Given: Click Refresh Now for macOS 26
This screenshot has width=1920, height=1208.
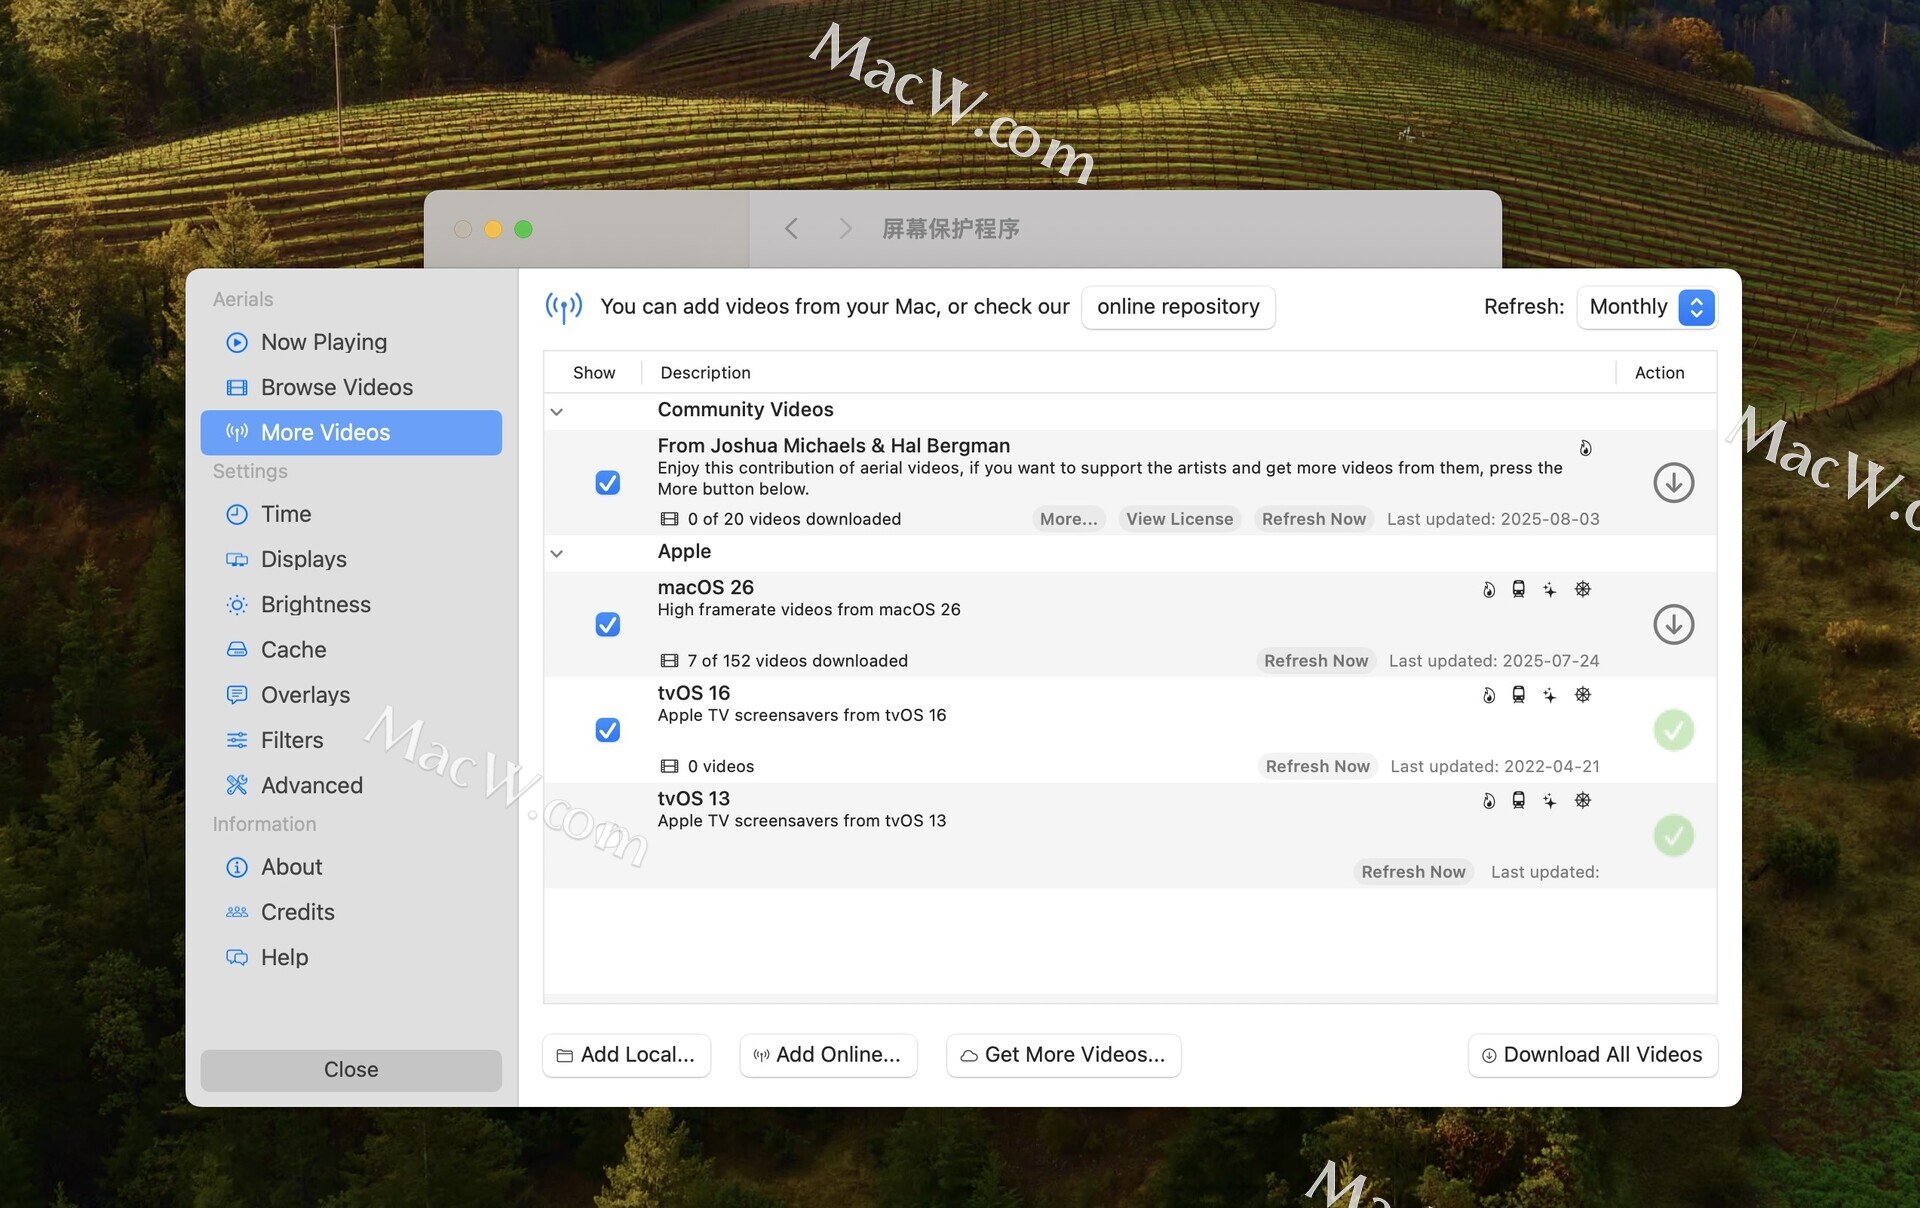Looking at the screenshot, I should [1315, 661].
